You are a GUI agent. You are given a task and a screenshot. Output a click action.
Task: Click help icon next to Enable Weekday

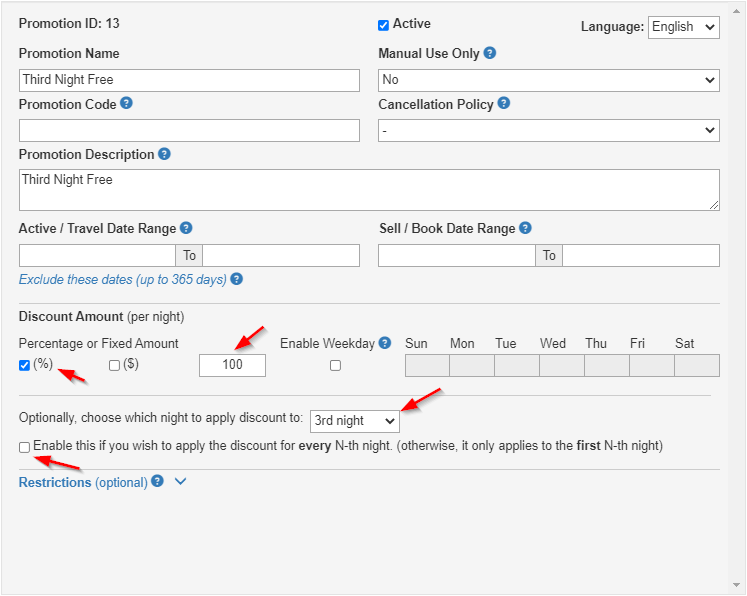click(x=385, y=343)
